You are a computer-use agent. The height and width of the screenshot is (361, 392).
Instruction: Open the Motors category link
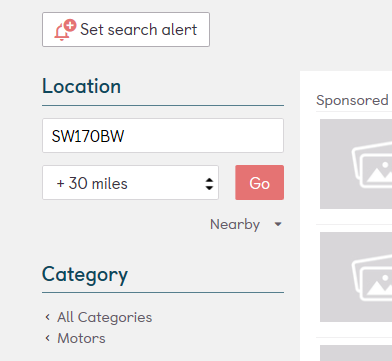tap(81, 338)
